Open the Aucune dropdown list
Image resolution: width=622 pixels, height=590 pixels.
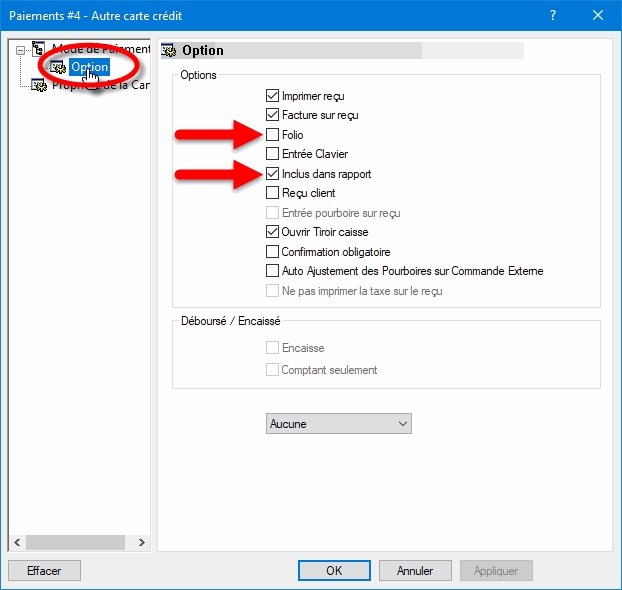click(338, 424)
